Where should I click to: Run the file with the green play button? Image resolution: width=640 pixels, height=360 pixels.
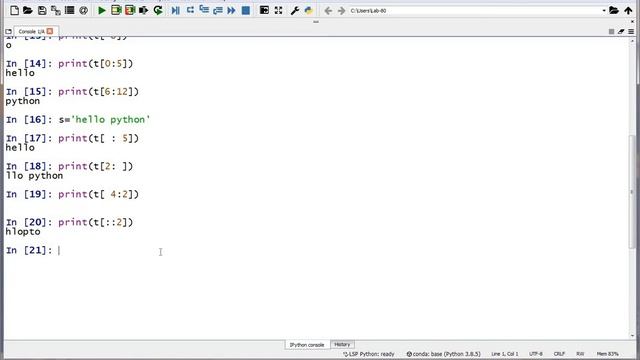click(x=102, y=11)
